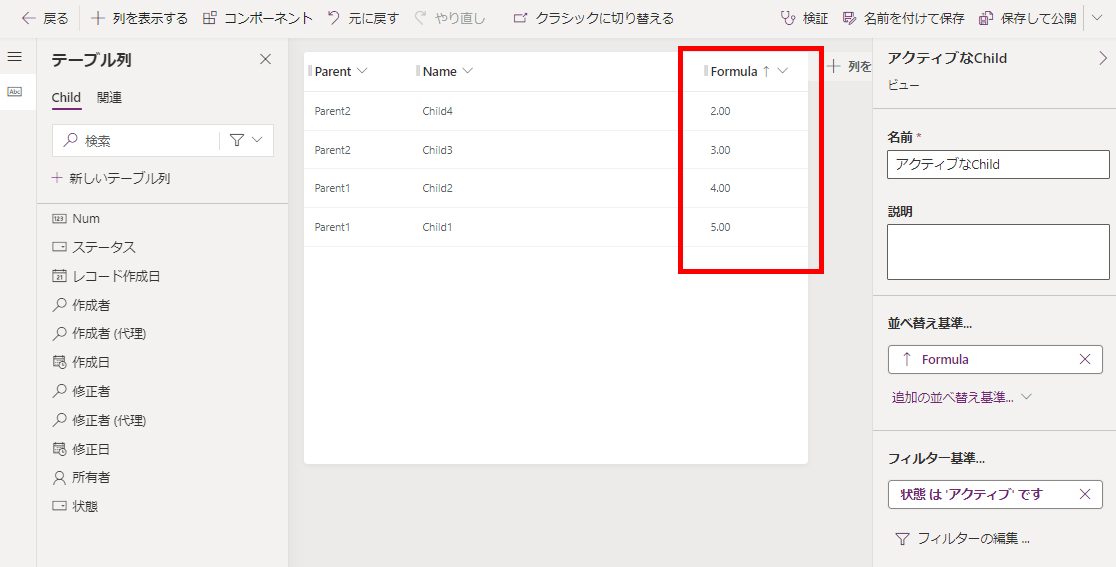Open the Parent column header dropdown
Viewport: 1116px width, 567px height.
pyautogui.click(x=362, y=71)
